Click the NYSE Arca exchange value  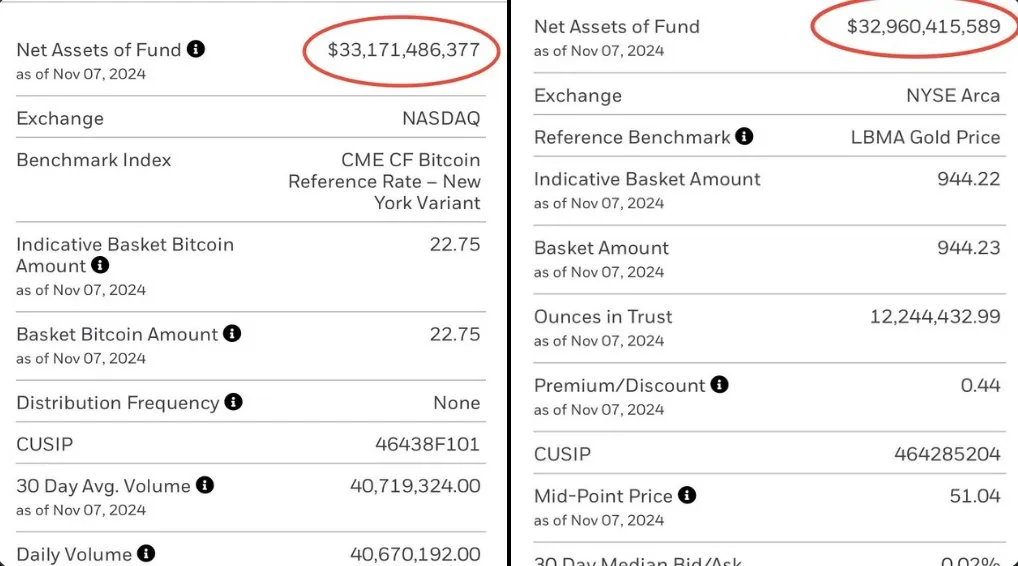[952, 96]
